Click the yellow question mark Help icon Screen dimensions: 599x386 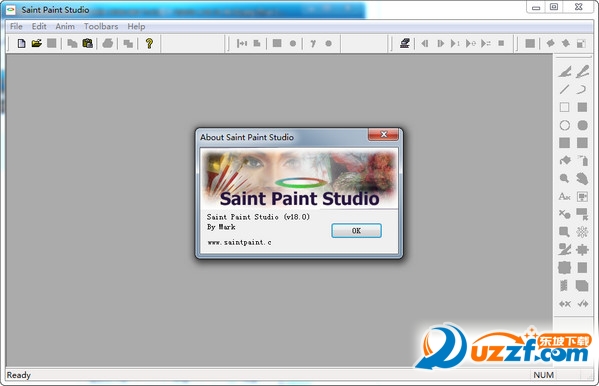(x=149, y=43)
